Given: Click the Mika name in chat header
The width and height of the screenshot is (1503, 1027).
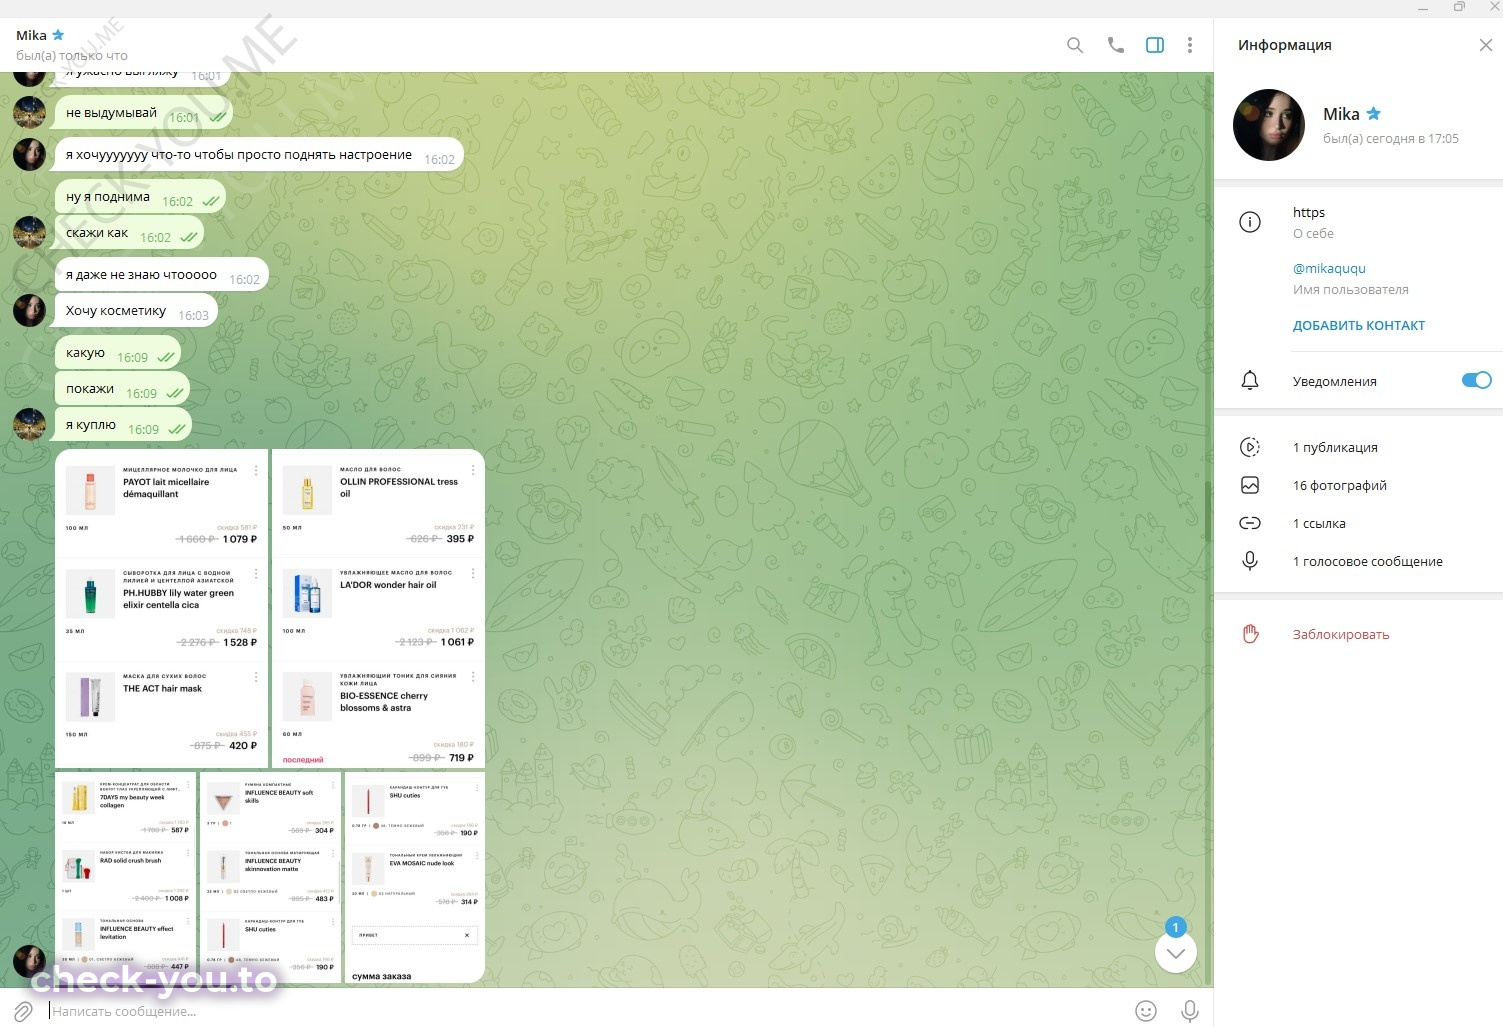Looking at the screenshot, I should 31,35.
